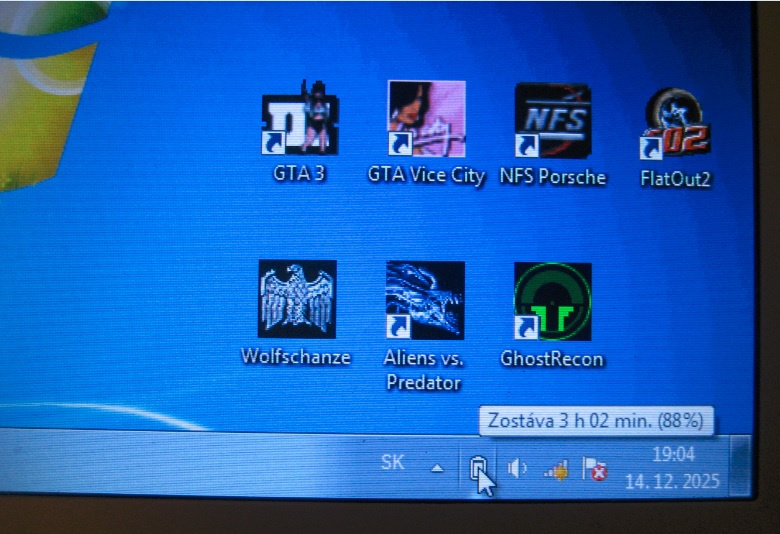This screenshot has height=534, width=780.
Task: Click the 'FlatOut2' label text
Action: [676, 179]
